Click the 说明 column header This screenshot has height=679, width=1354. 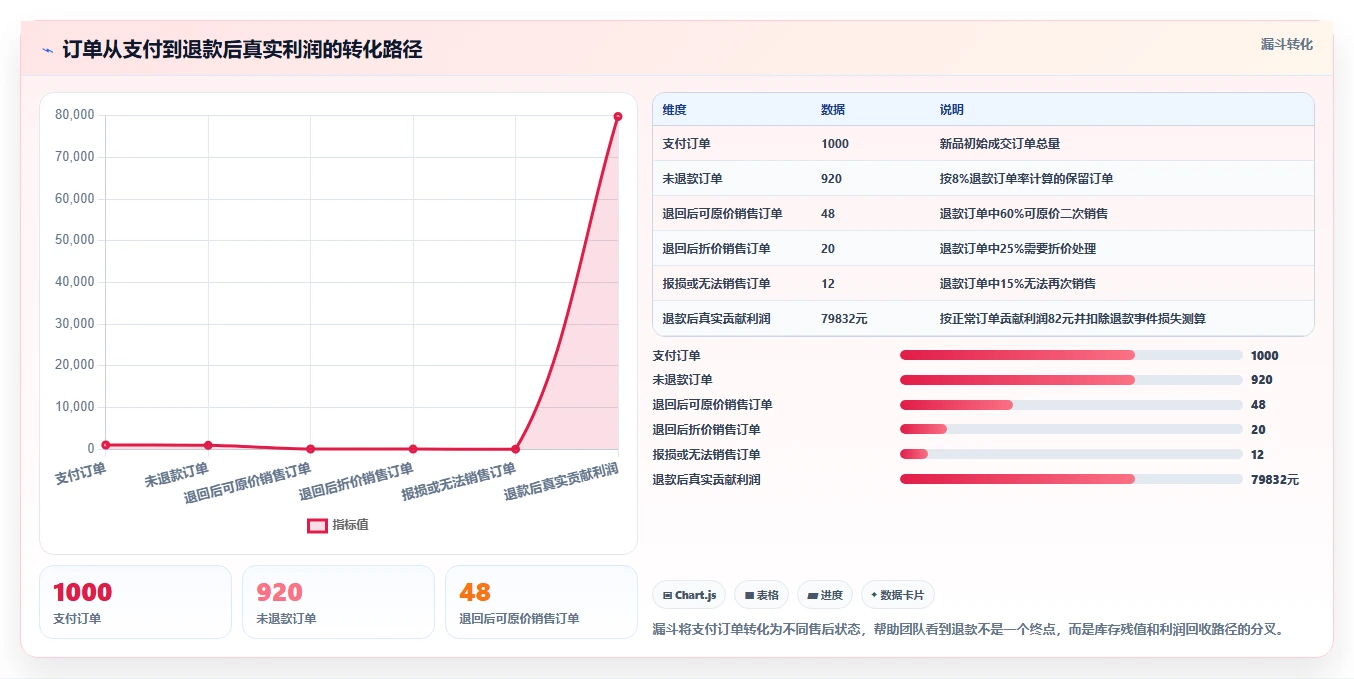click(x=951, y=110)
